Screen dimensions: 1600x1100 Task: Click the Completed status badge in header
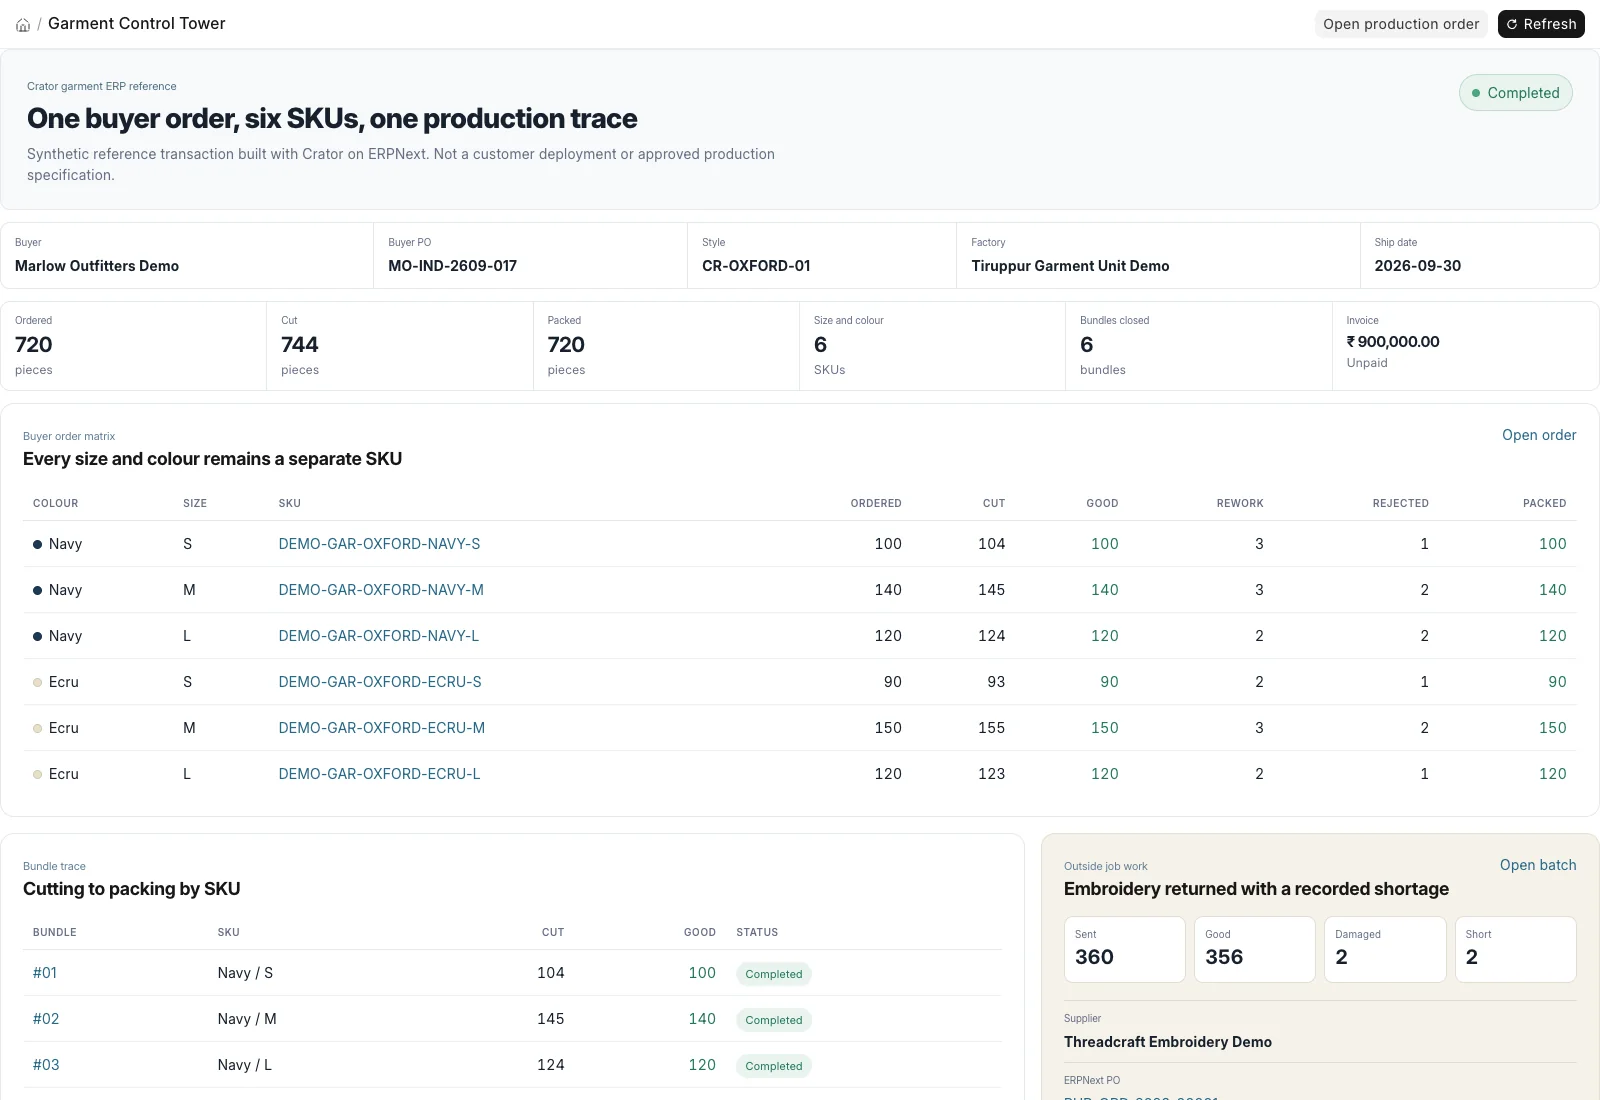click(1516, 93)
